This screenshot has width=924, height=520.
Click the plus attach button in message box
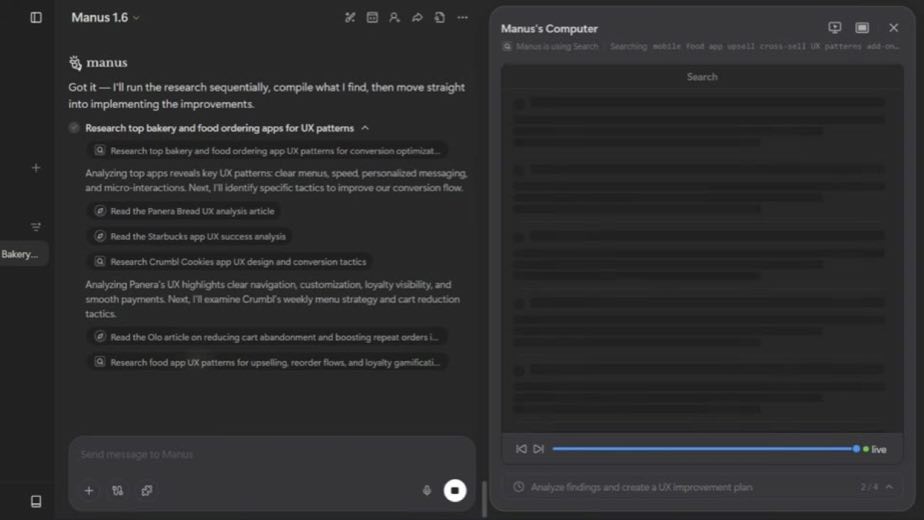point(89,491)
